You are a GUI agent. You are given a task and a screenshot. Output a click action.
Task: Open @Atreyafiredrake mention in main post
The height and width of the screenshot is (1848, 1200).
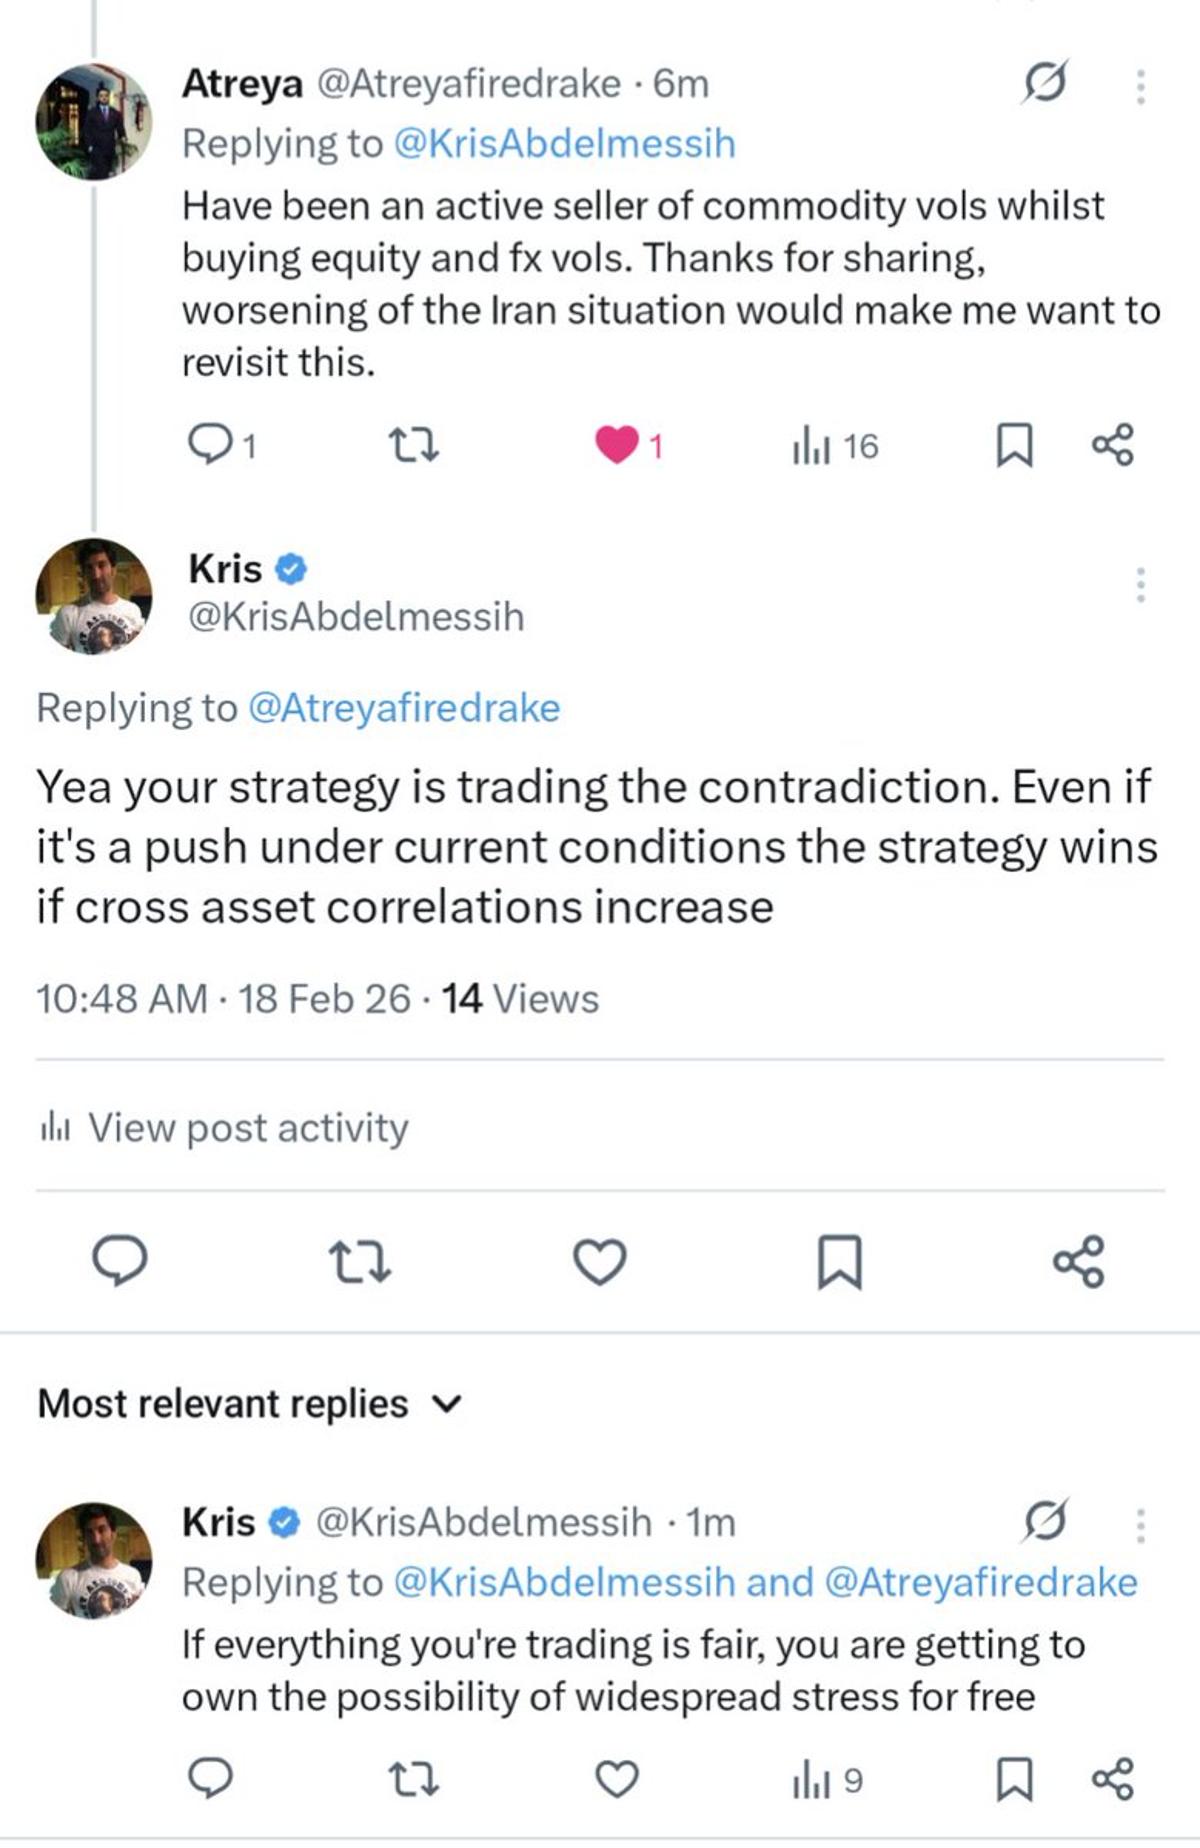click(x=403, y=708)
